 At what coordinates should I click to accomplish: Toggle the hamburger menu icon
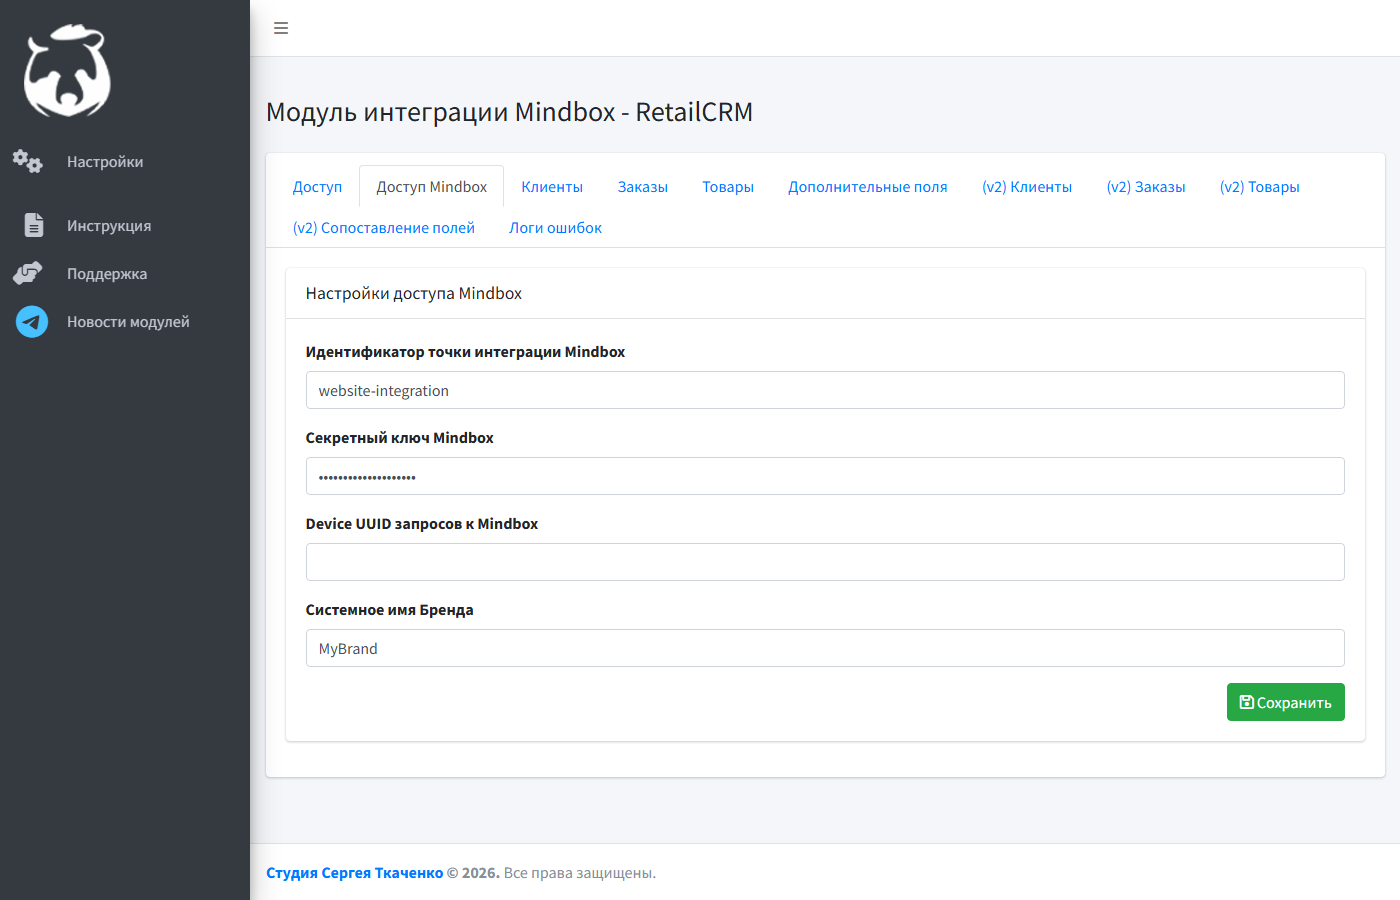281,28
